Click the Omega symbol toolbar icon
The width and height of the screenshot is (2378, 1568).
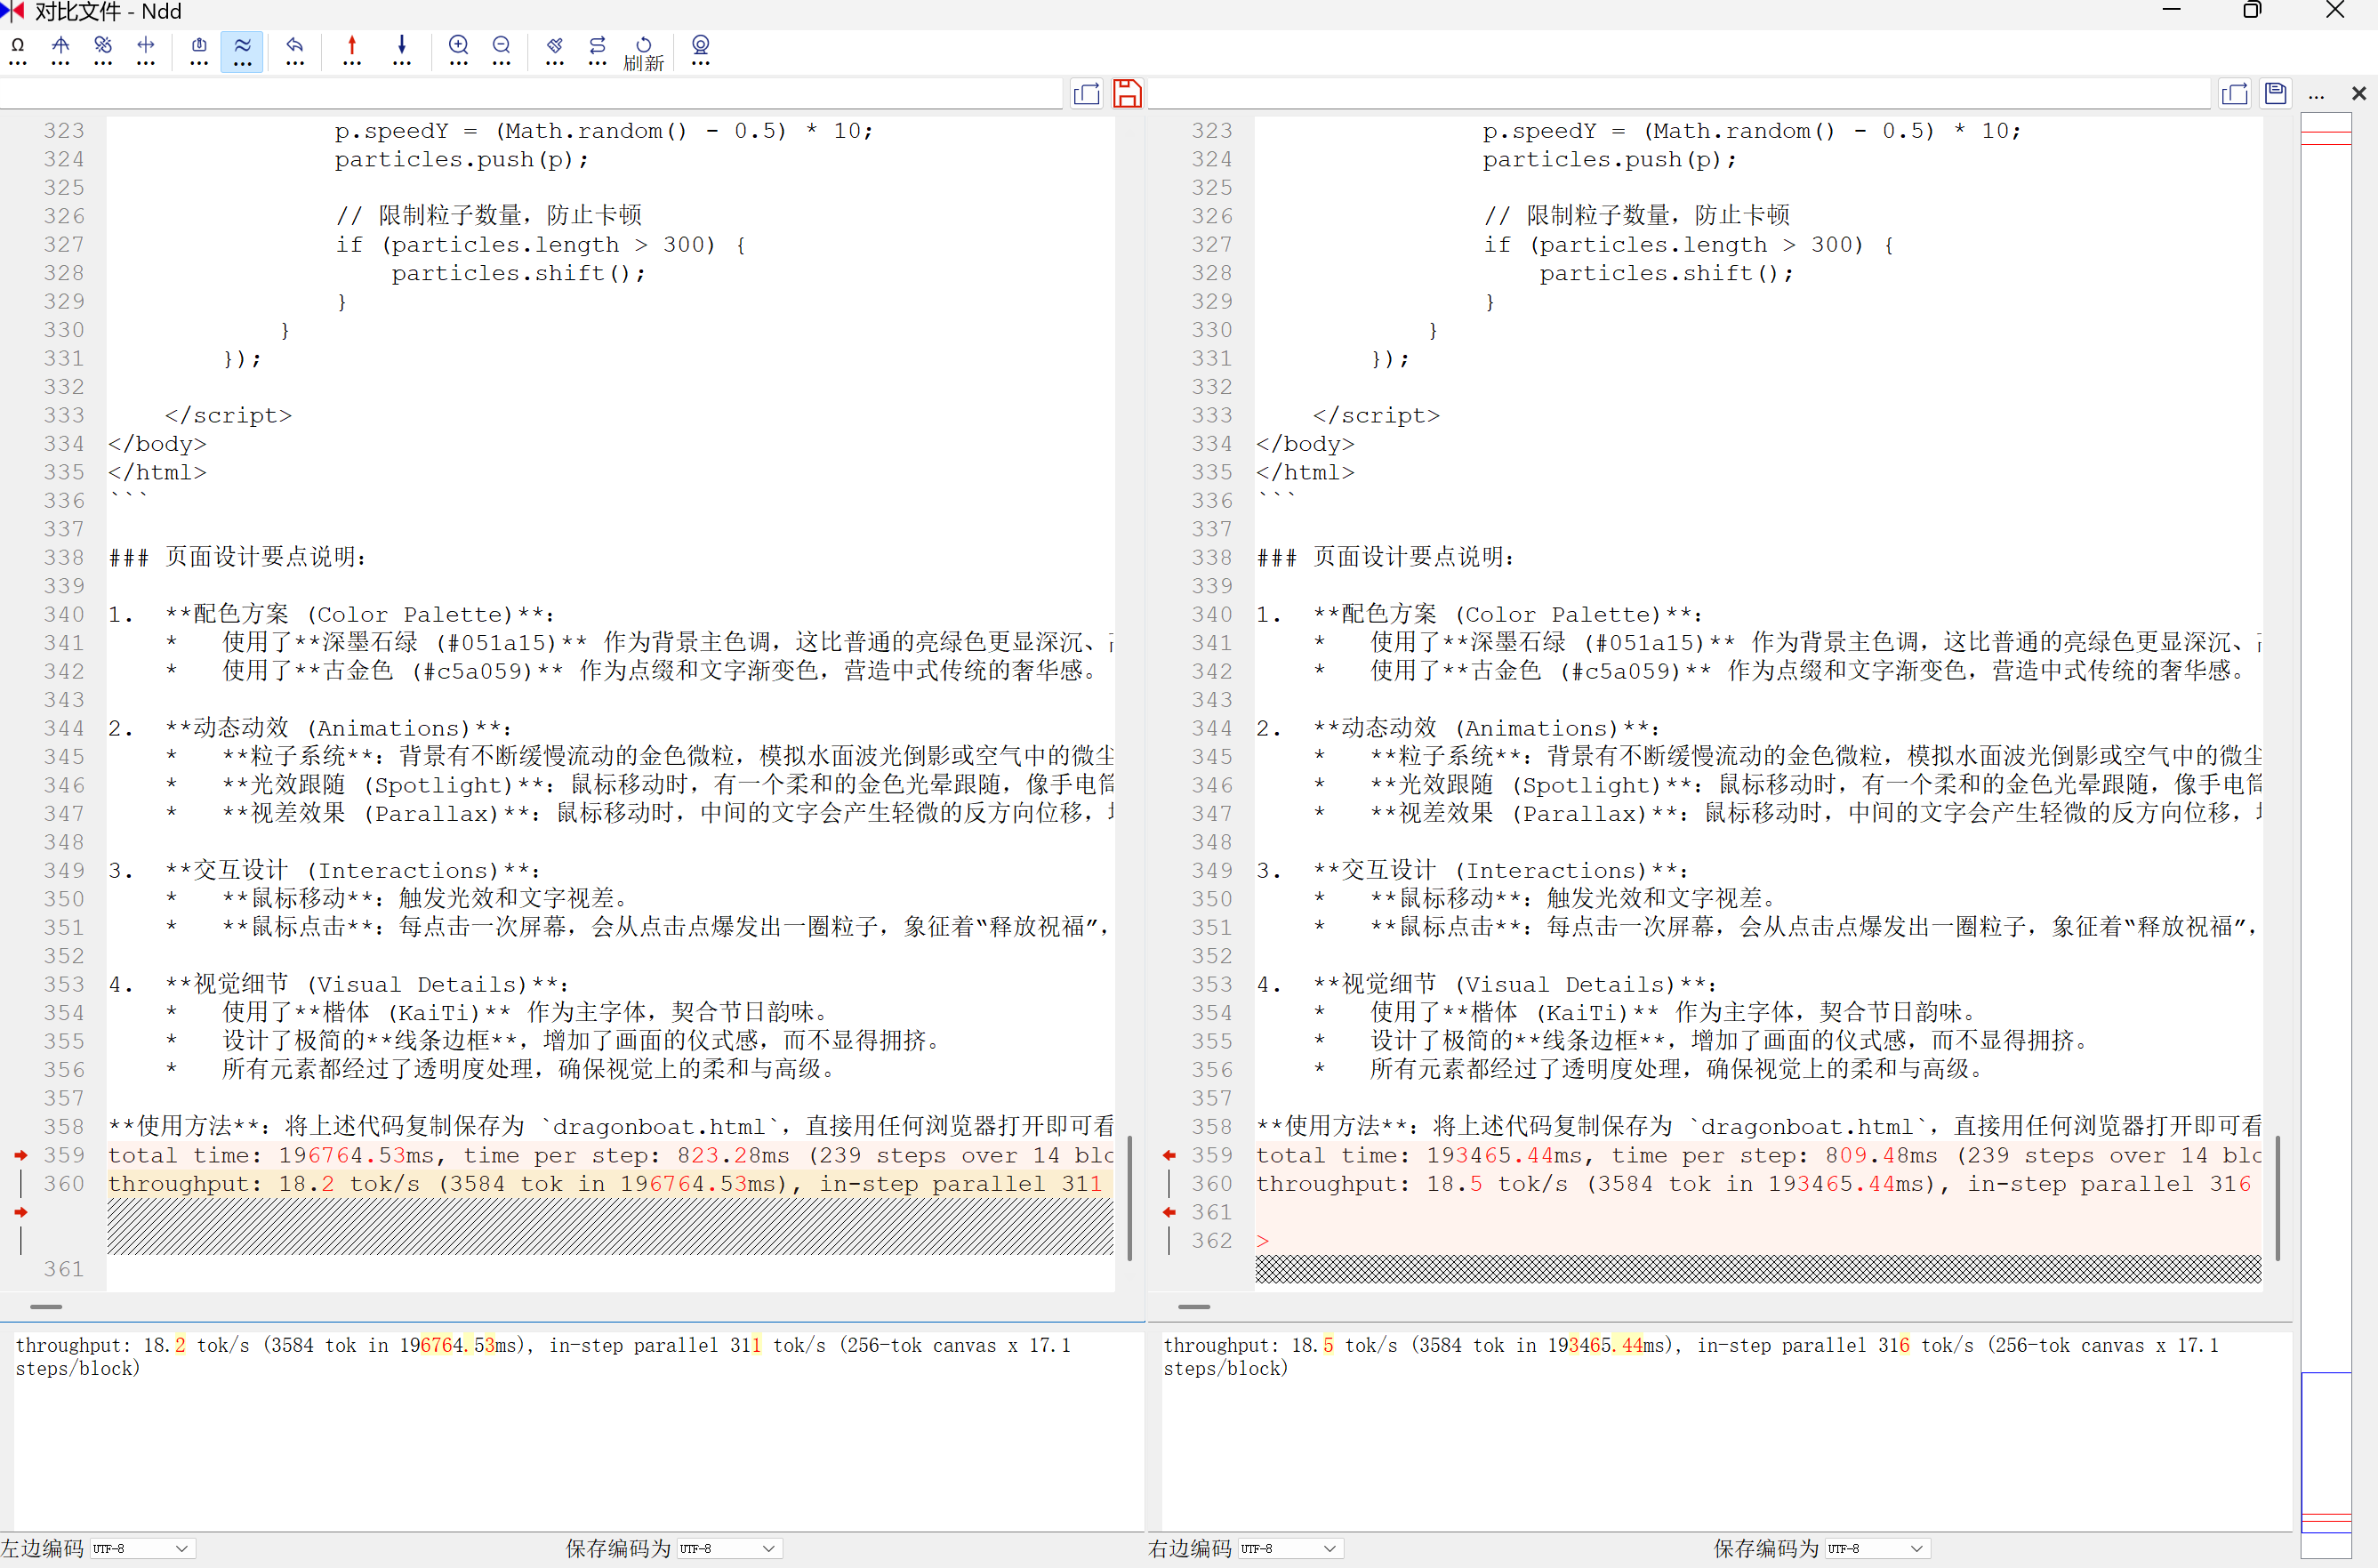click(x=18, y=51)
